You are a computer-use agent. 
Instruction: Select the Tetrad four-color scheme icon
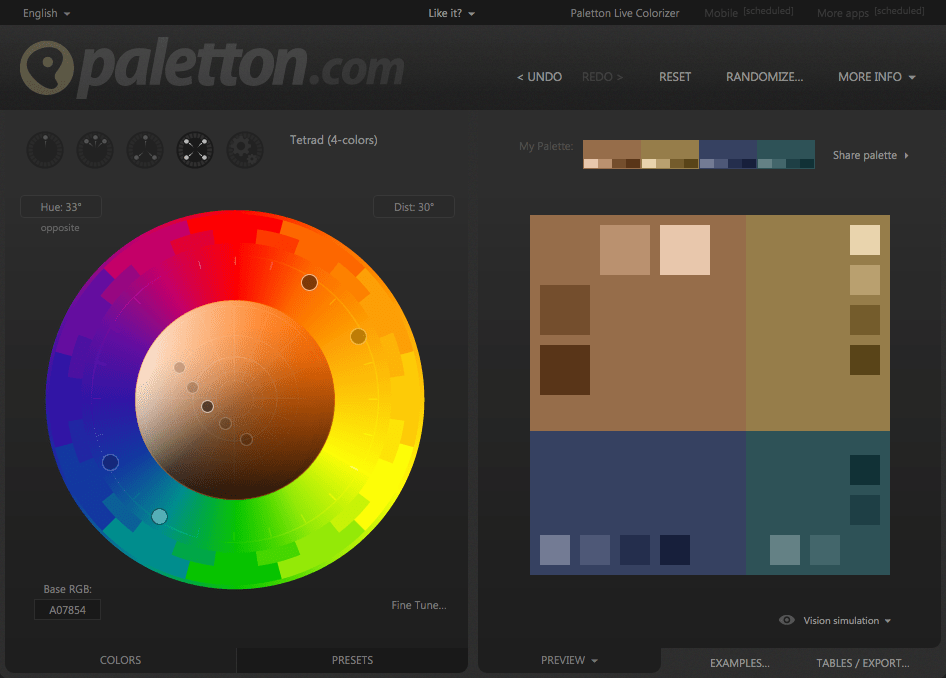point(195,150)
